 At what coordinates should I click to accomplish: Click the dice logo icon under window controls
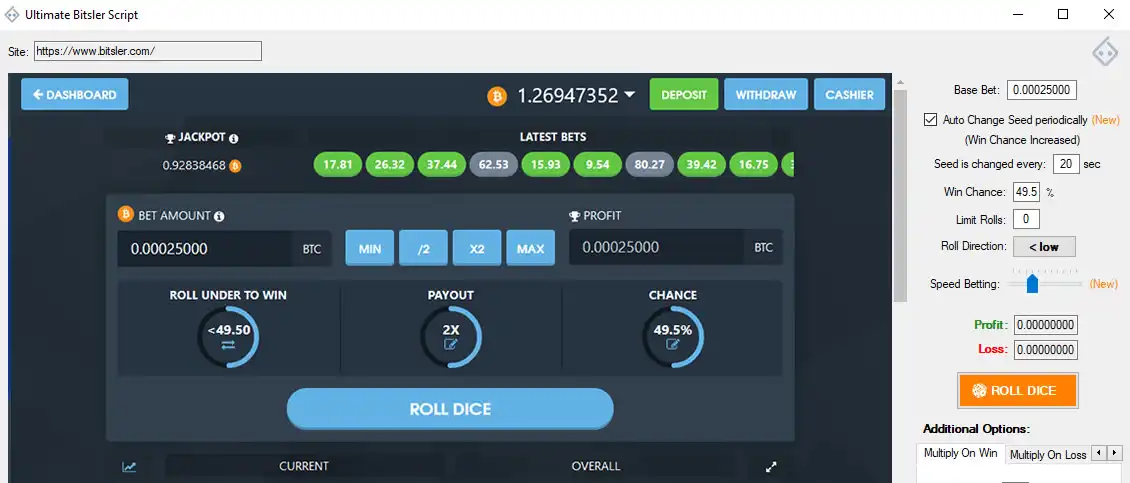point(1104,52)
